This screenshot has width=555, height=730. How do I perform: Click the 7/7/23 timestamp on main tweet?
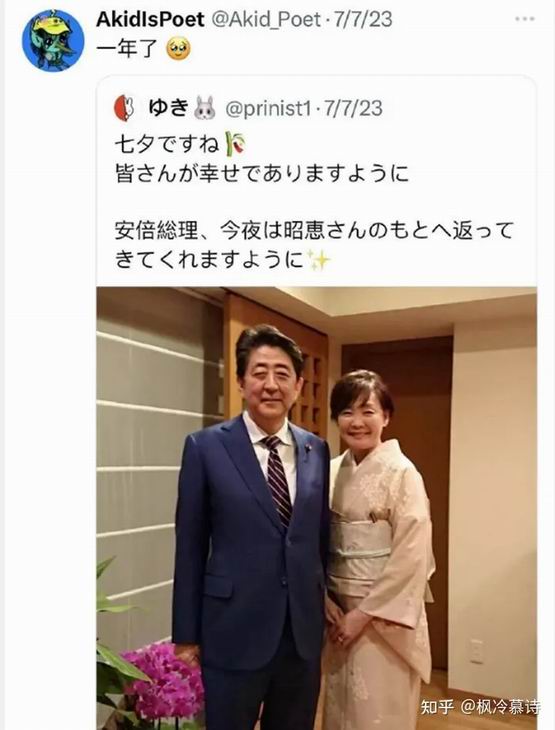point(363,20)
